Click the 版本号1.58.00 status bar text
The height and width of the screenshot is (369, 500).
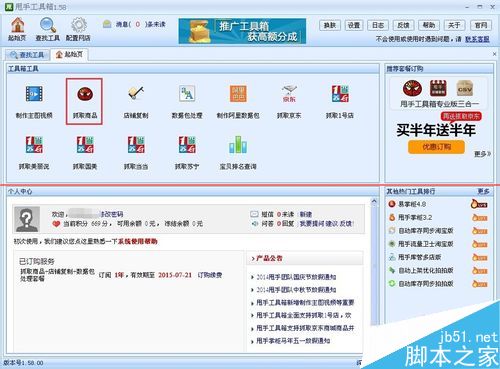(x=23, y=363)
